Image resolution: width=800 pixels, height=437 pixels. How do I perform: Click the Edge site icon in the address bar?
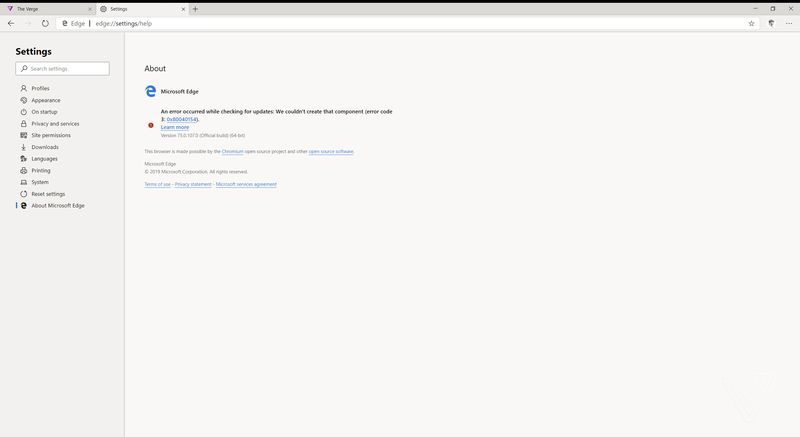point(65,23)
